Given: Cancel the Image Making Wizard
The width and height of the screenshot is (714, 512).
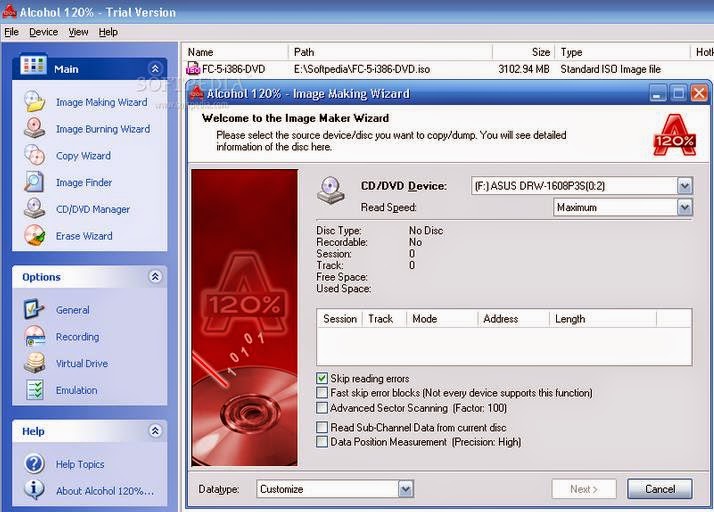Looking at the screenshot, I should pyautogui.click(x=660, y=489).
